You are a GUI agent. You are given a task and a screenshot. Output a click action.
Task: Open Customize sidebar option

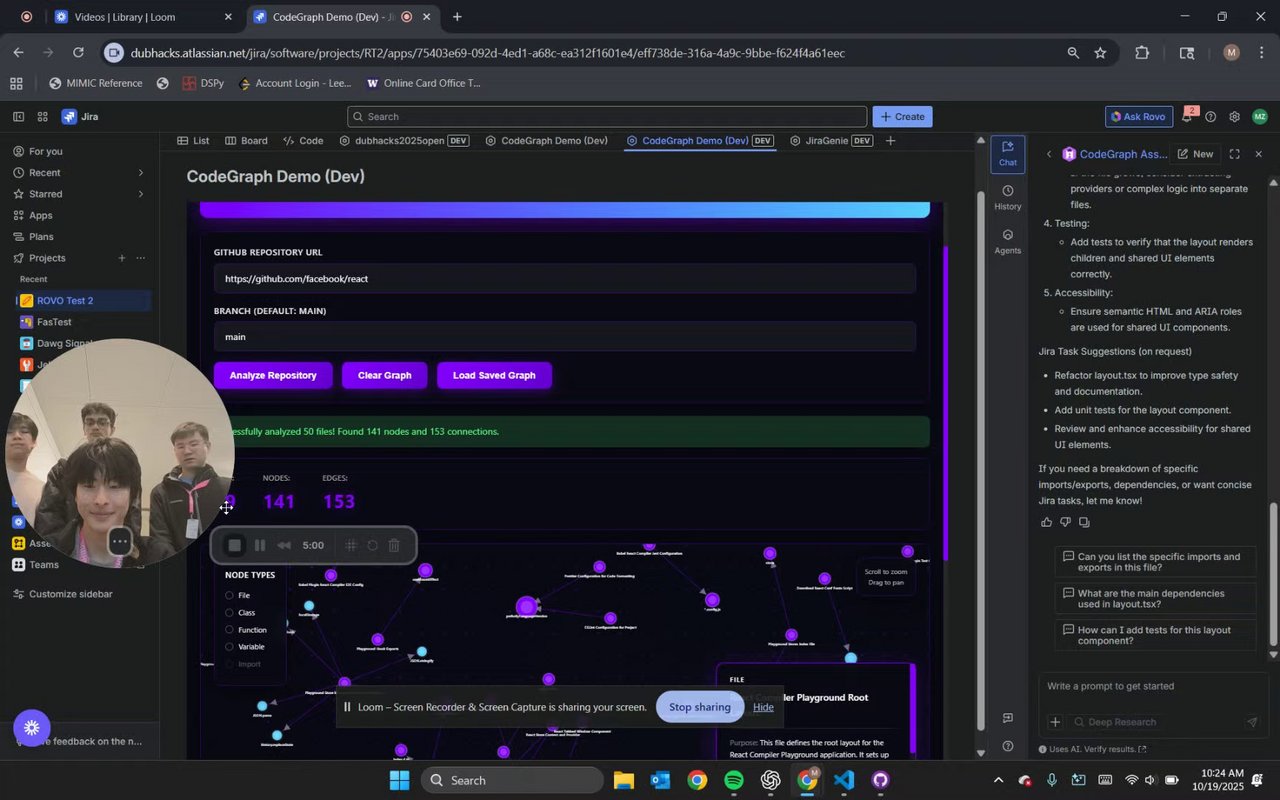click(70, 594)
